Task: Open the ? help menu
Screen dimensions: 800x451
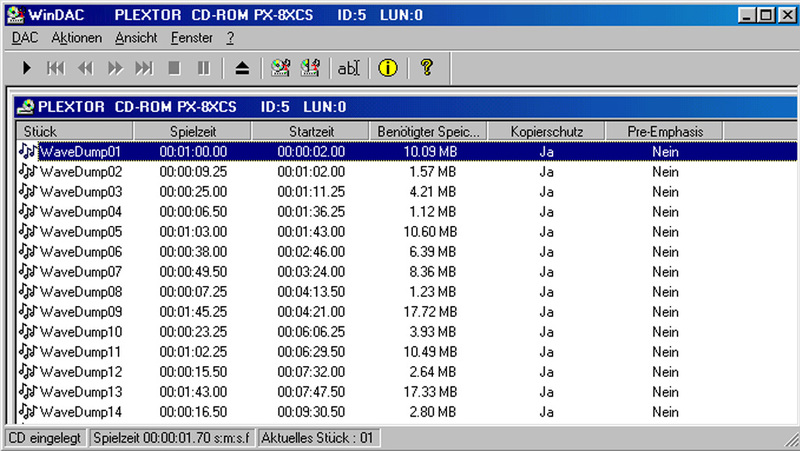Action: click(x=230, y=38)
